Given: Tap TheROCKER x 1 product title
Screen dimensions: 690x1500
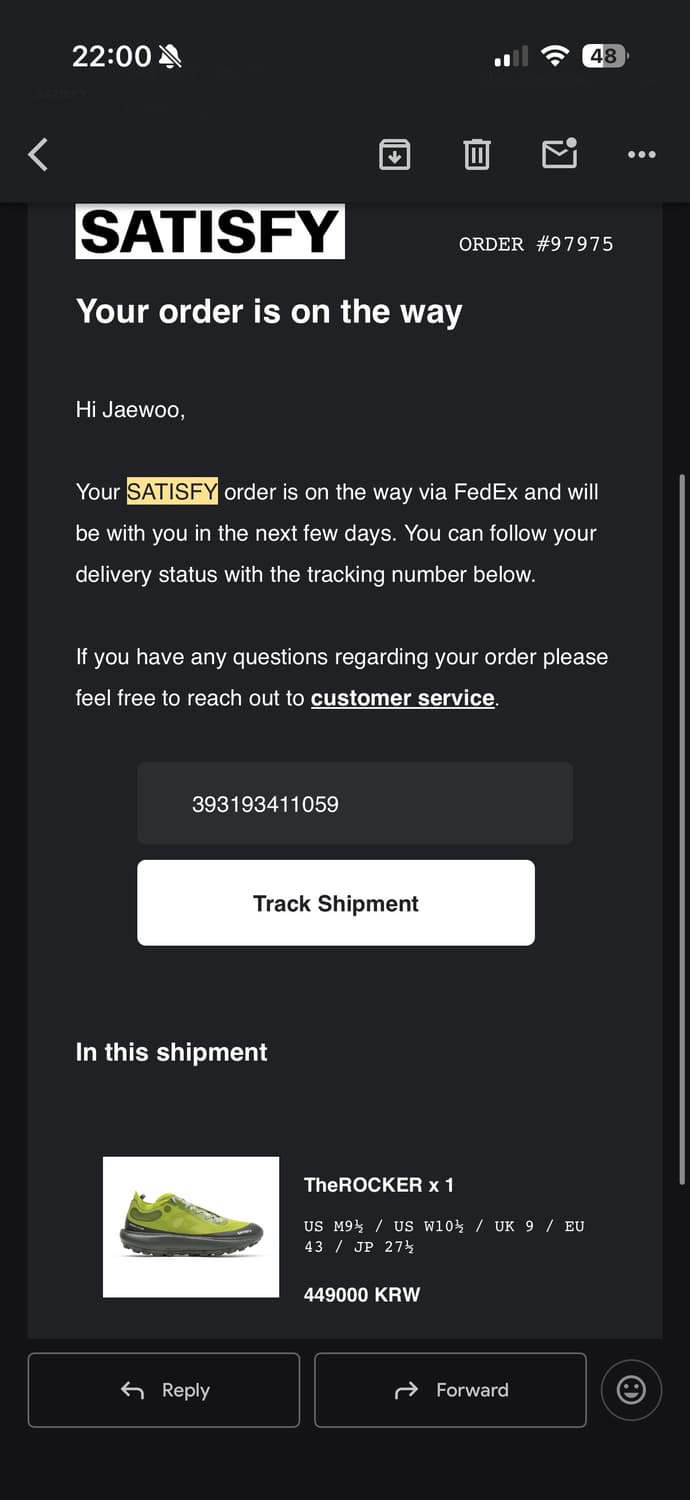Looking at the screenshot, I should 378,1185.
